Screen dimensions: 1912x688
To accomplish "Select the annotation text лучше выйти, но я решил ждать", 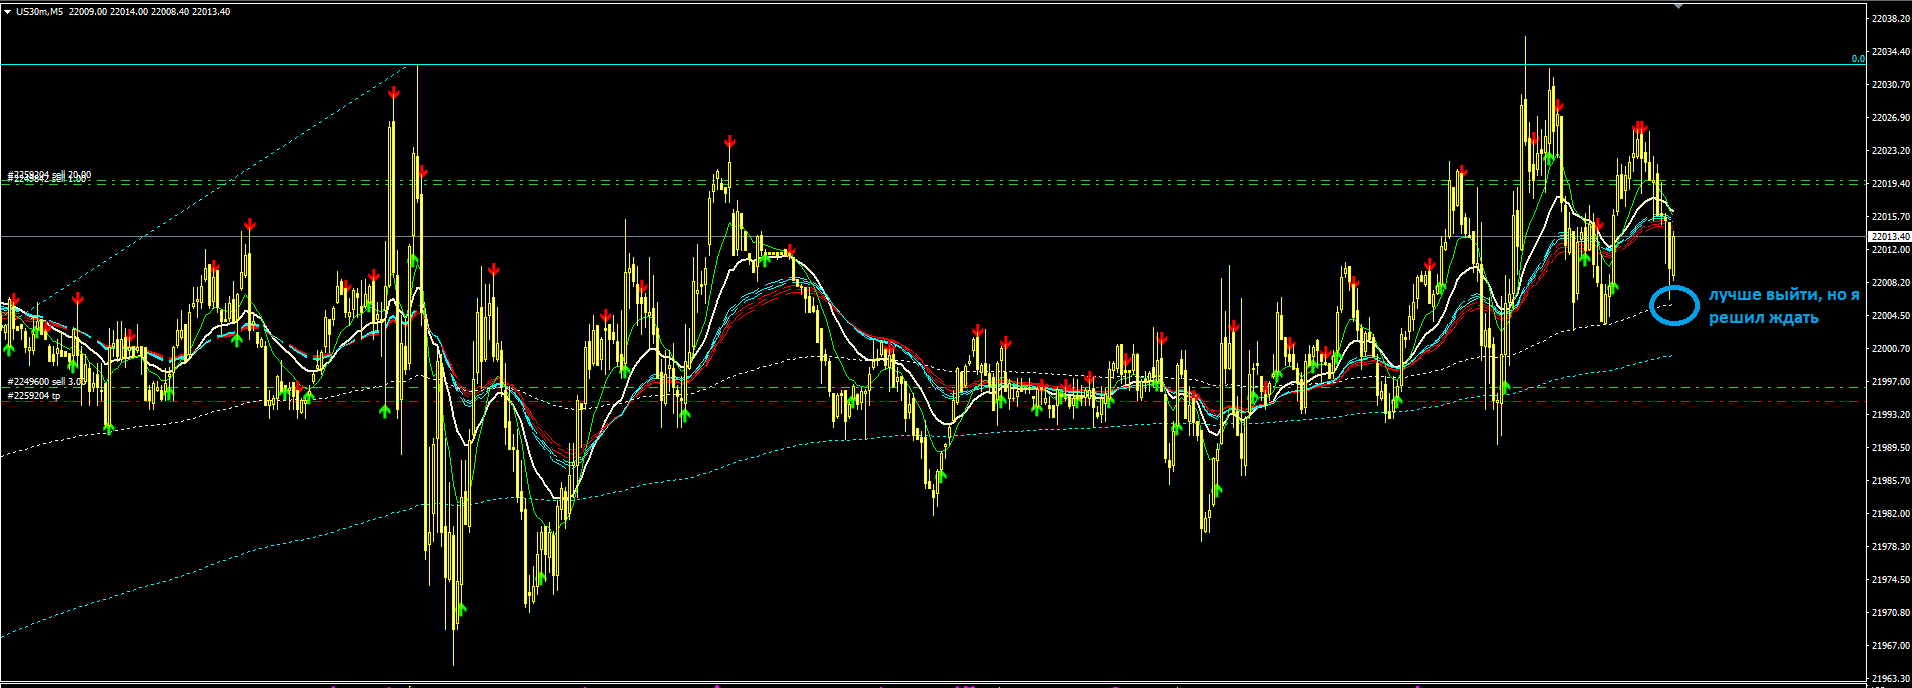I will pyautogui.click(x=1783, y=306).
